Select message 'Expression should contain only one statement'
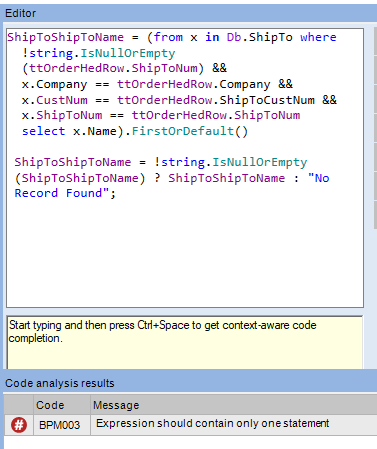 212,423
